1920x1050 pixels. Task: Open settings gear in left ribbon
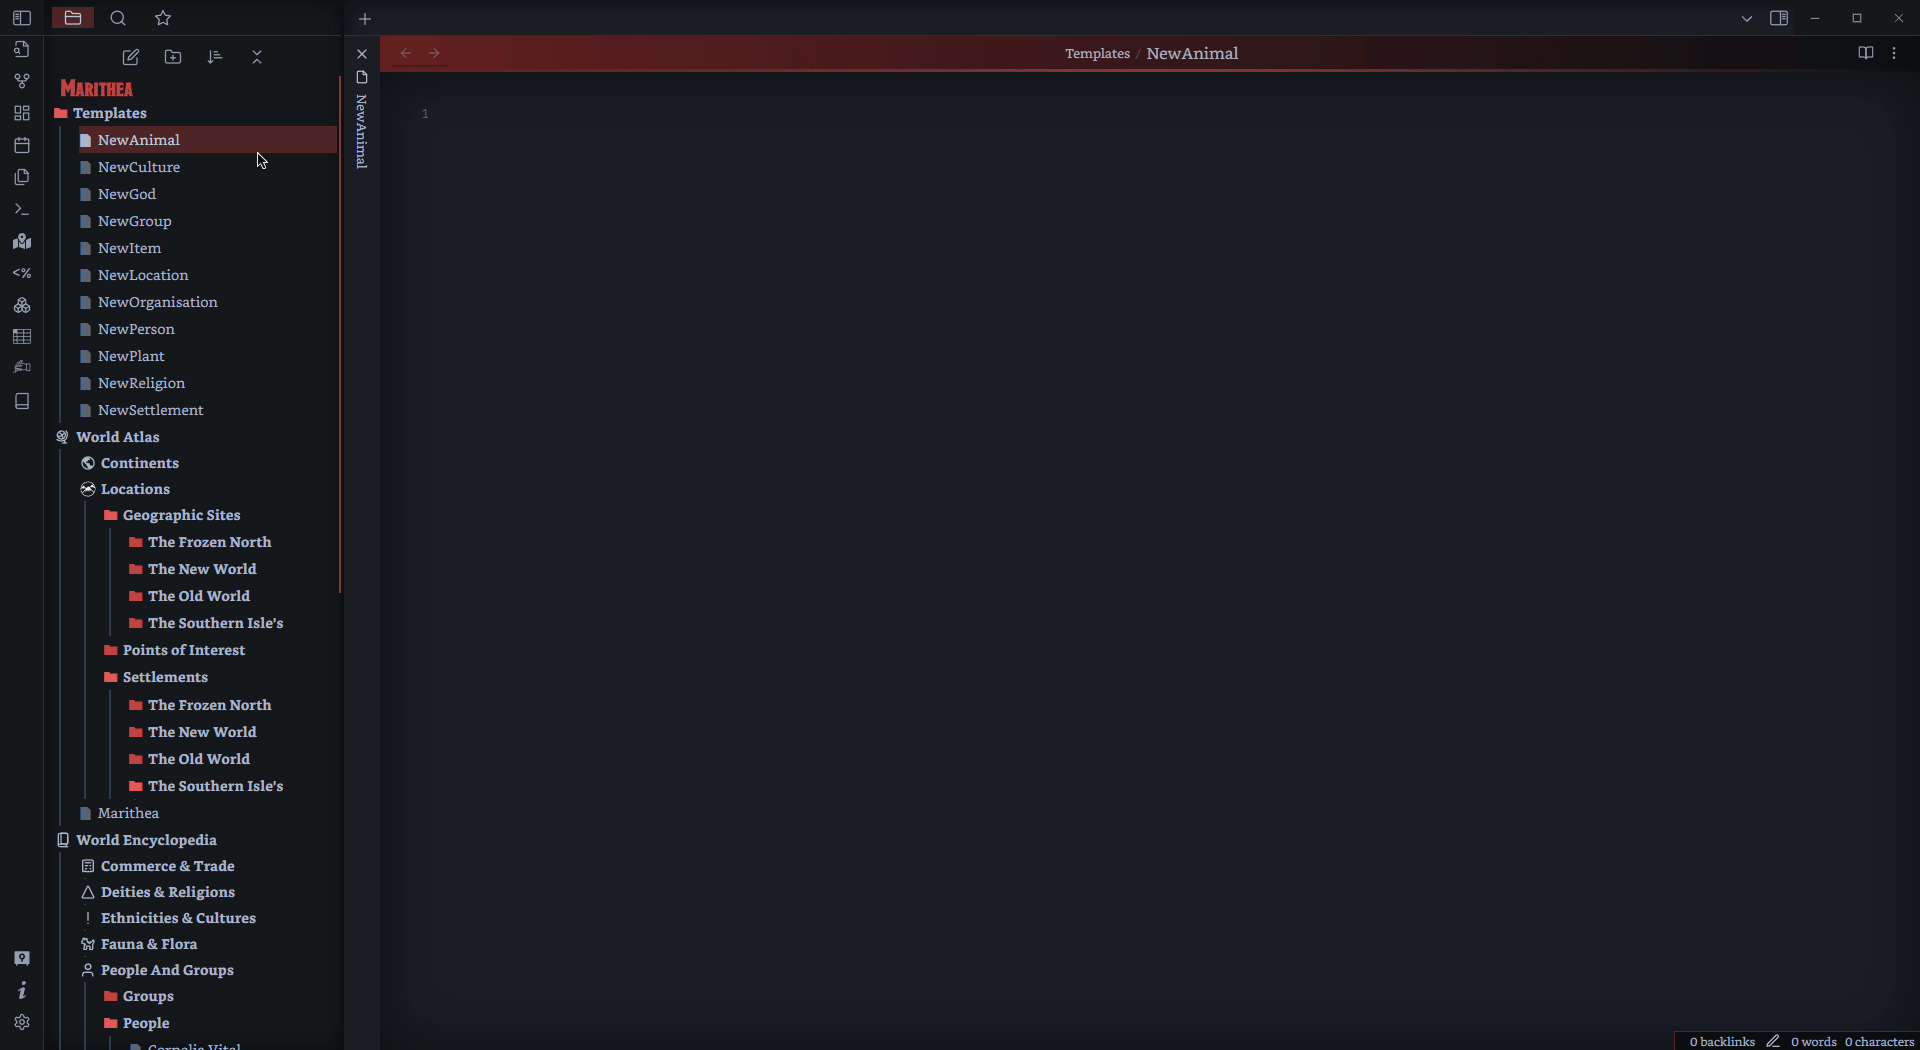click(x=22, y=1022)
